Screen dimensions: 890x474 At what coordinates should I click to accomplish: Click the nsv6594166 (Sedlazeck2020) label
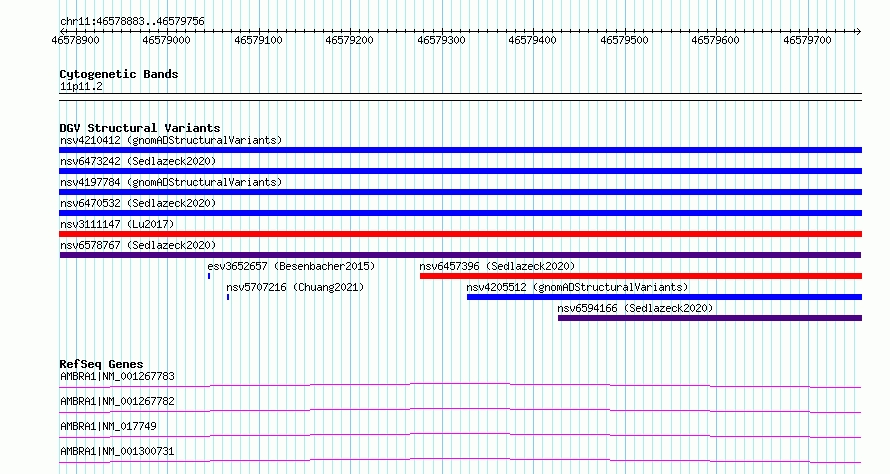click(635, 308)
